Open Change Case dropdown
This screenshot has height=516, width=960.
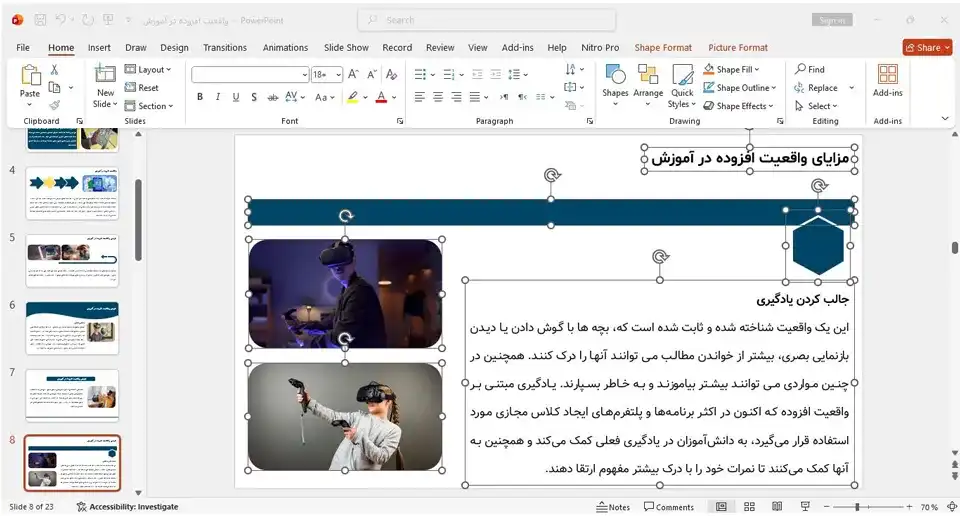(x=324, y=97)
